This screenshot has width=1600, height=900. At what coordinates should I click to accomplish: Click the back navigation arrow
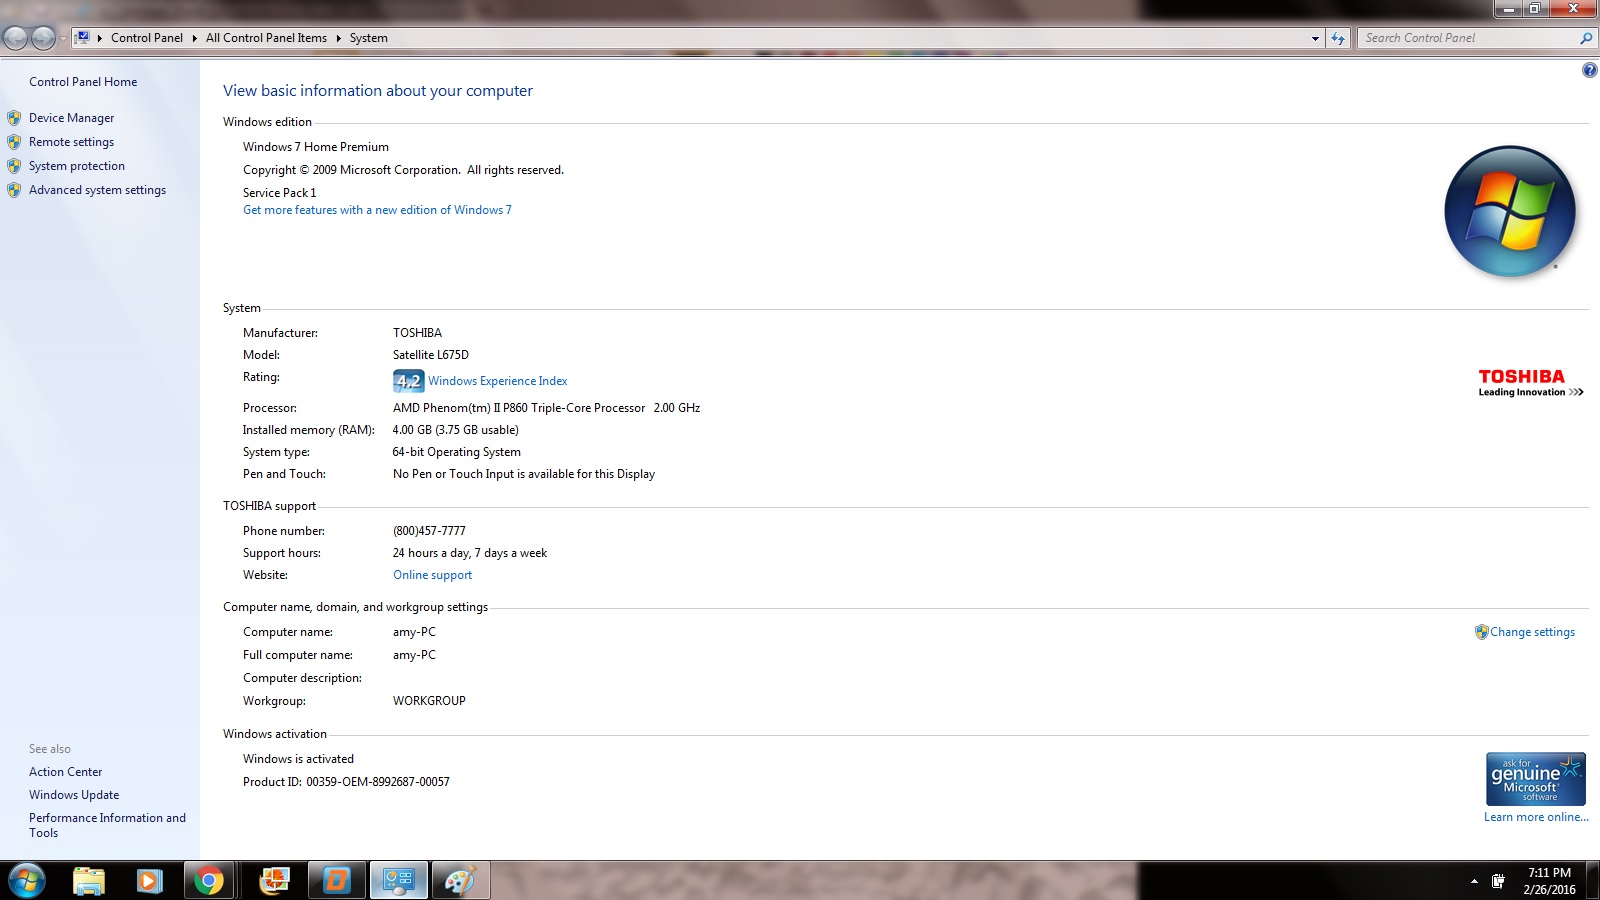pyautogui.click(x=16, y=38)
